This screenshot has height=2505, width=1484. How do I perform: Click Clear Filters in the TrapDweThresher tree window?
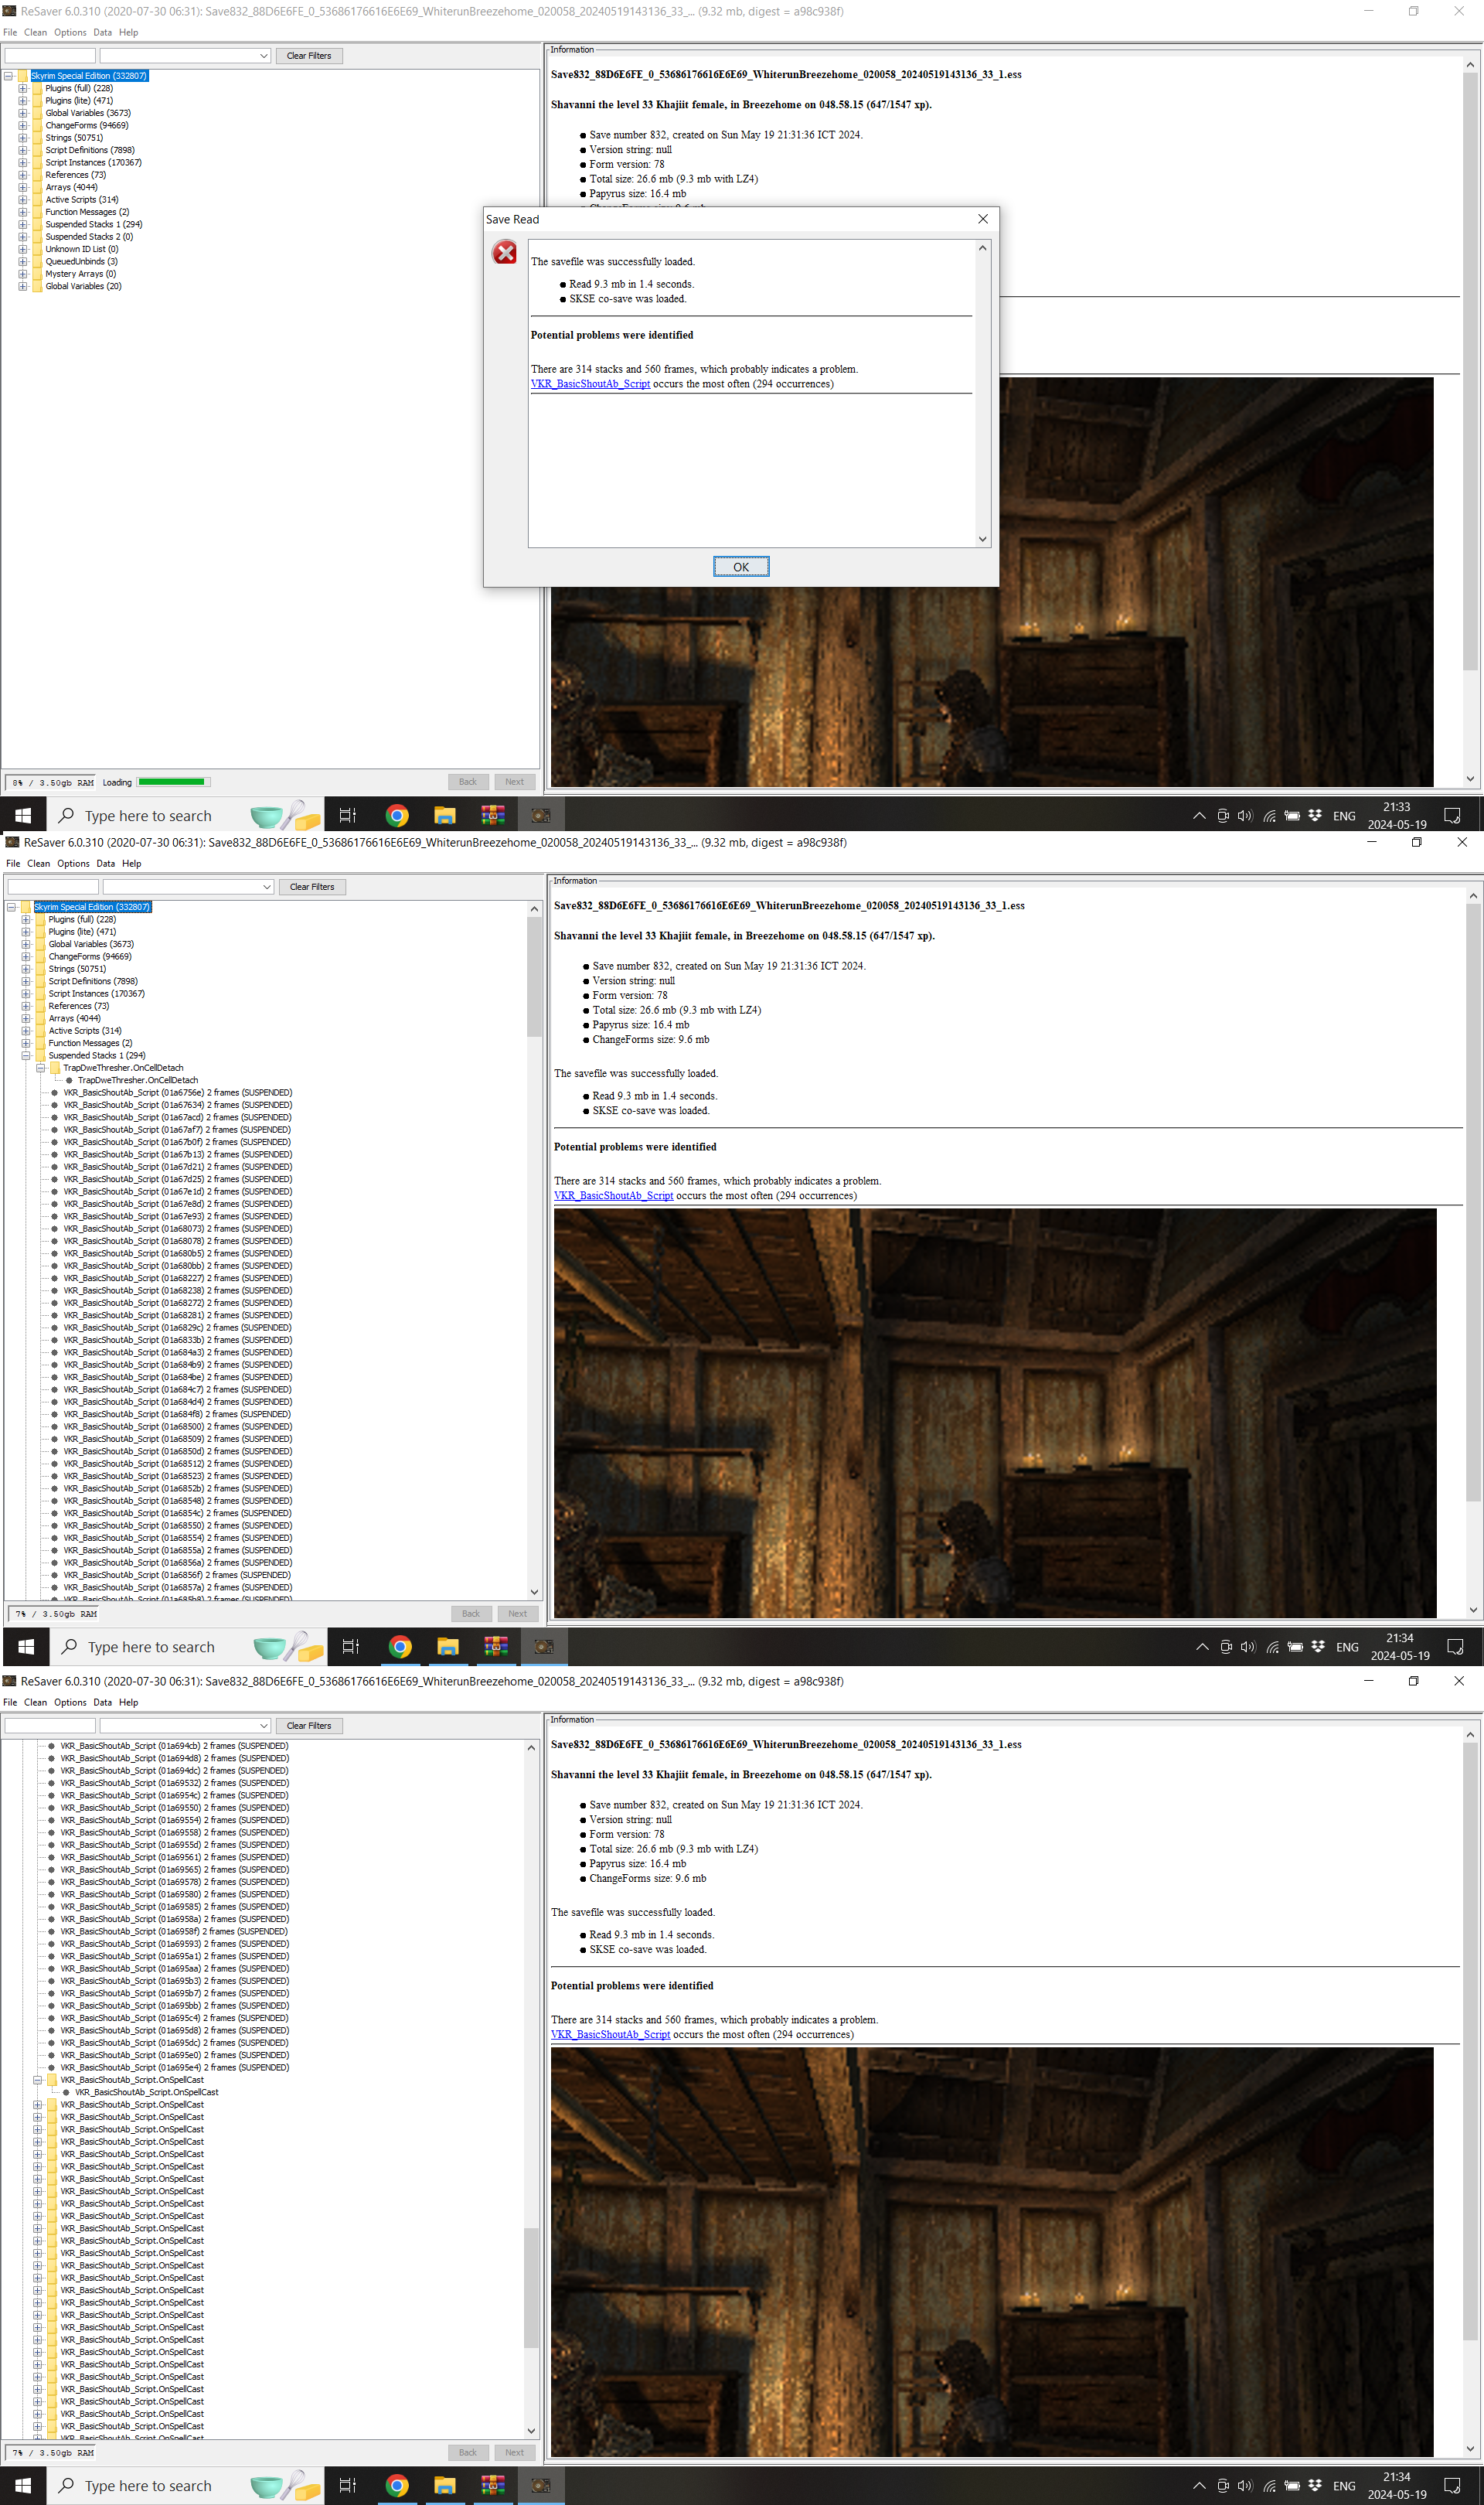tap(312, 887)
